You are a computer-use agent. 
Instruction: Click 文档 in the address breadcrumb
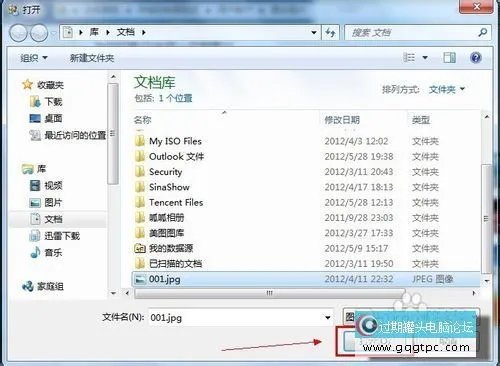click(x=126, y=32)
